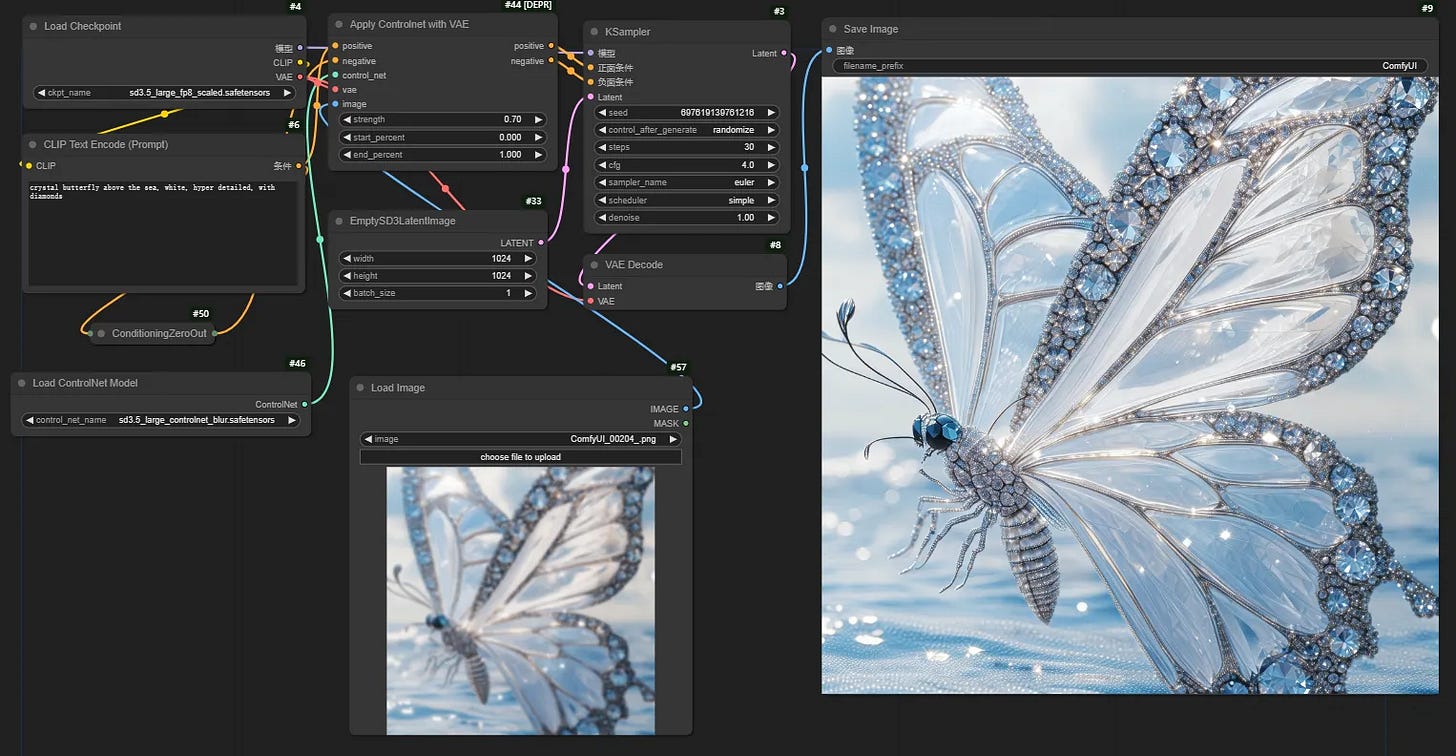Click the right arrow on the cfg widget

point(770,164)
